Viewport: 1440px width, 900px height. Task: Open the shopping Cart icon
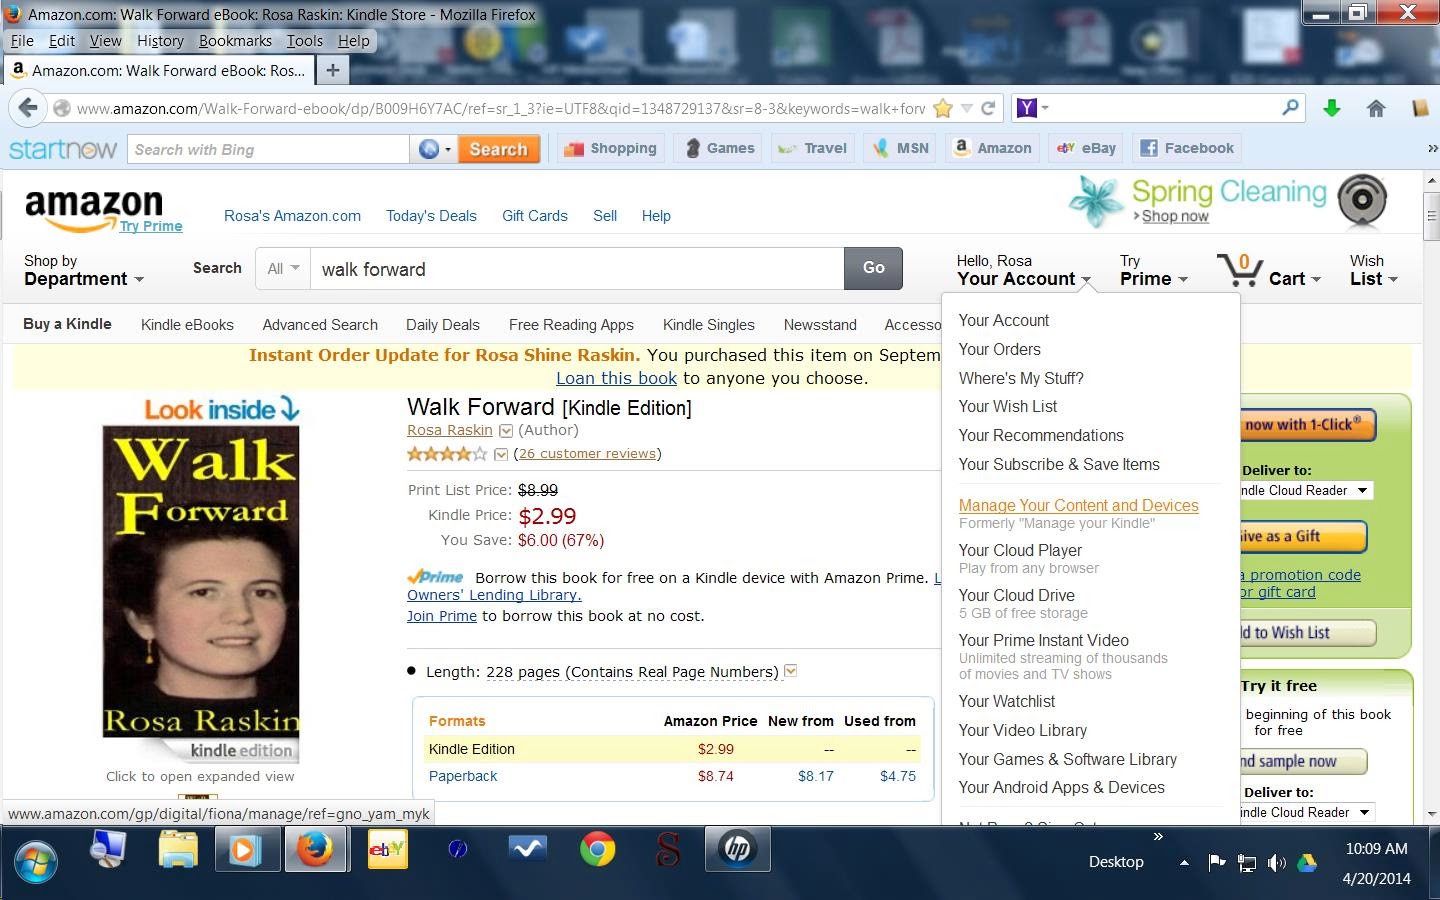[1268, 270]
